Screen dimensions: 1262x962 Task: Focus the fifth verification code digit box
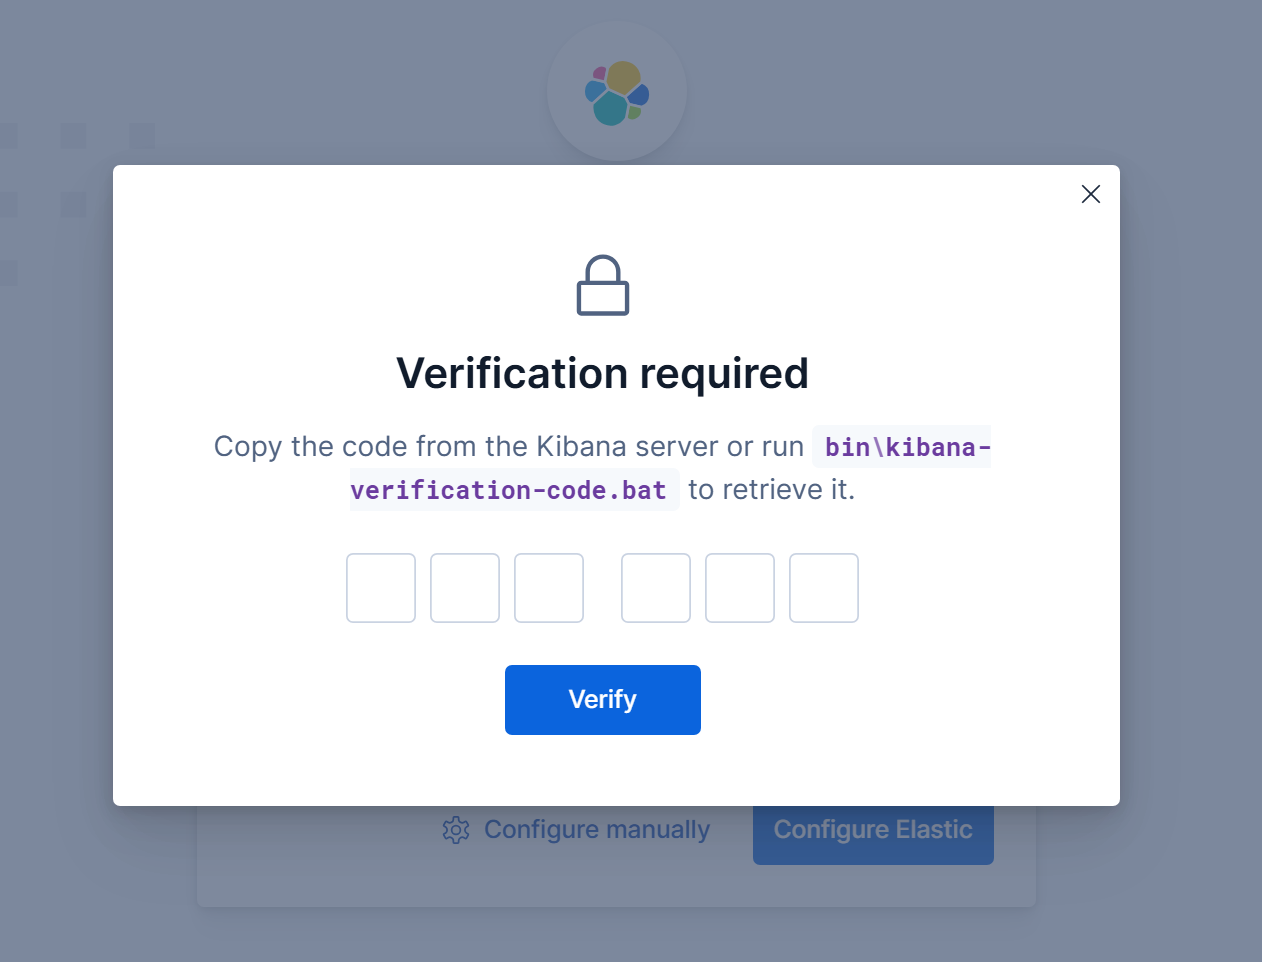[x=740, y=588]
